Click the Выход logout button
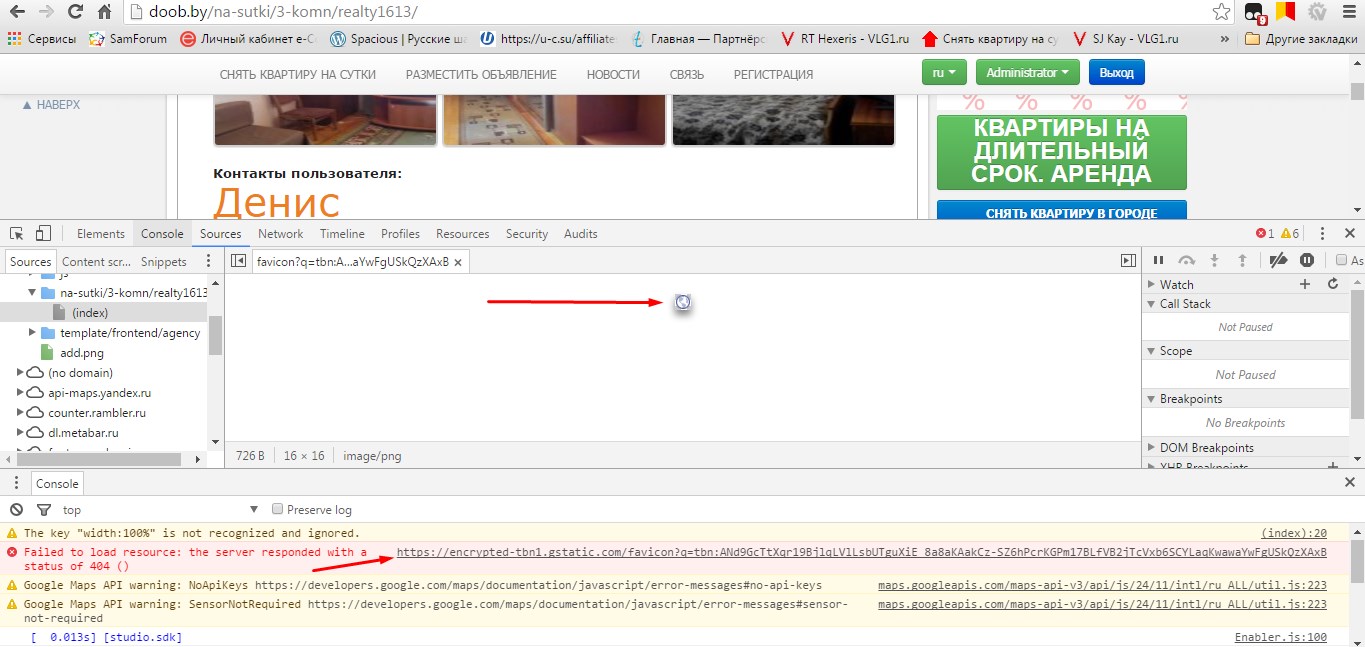The width and height of the screenshot is (1365, 647). [1116, 73]
